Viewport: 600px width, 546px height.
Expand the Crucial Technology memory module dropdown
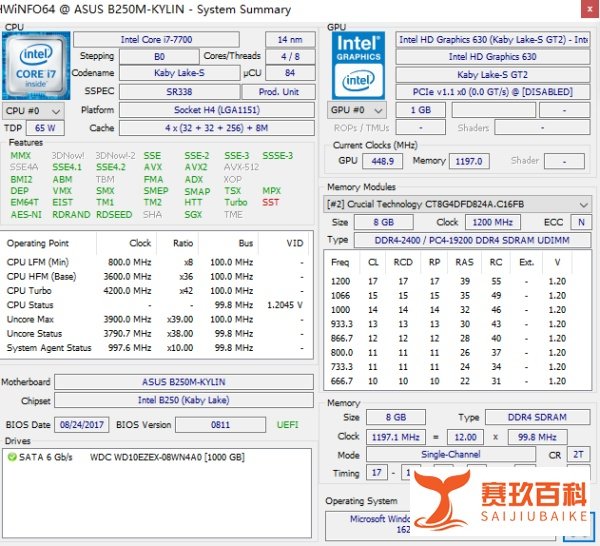(457, 204)
